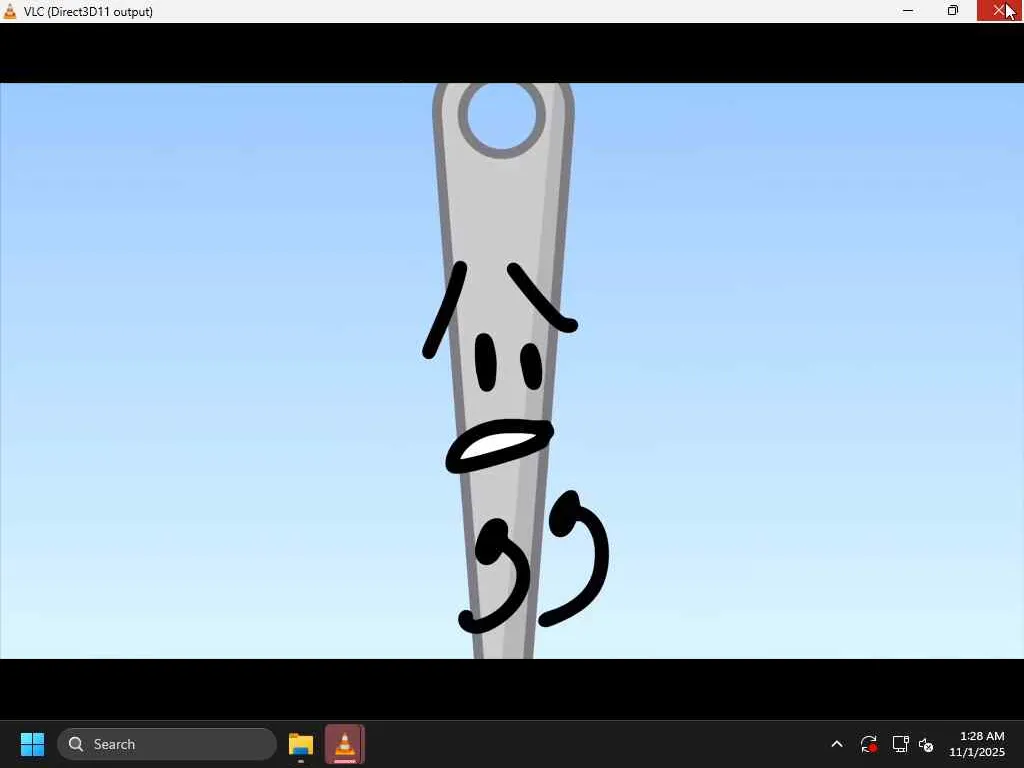This screenshot has width=1024, height=768.
Task: Open the network status tray icon
Action: point(901,744)
